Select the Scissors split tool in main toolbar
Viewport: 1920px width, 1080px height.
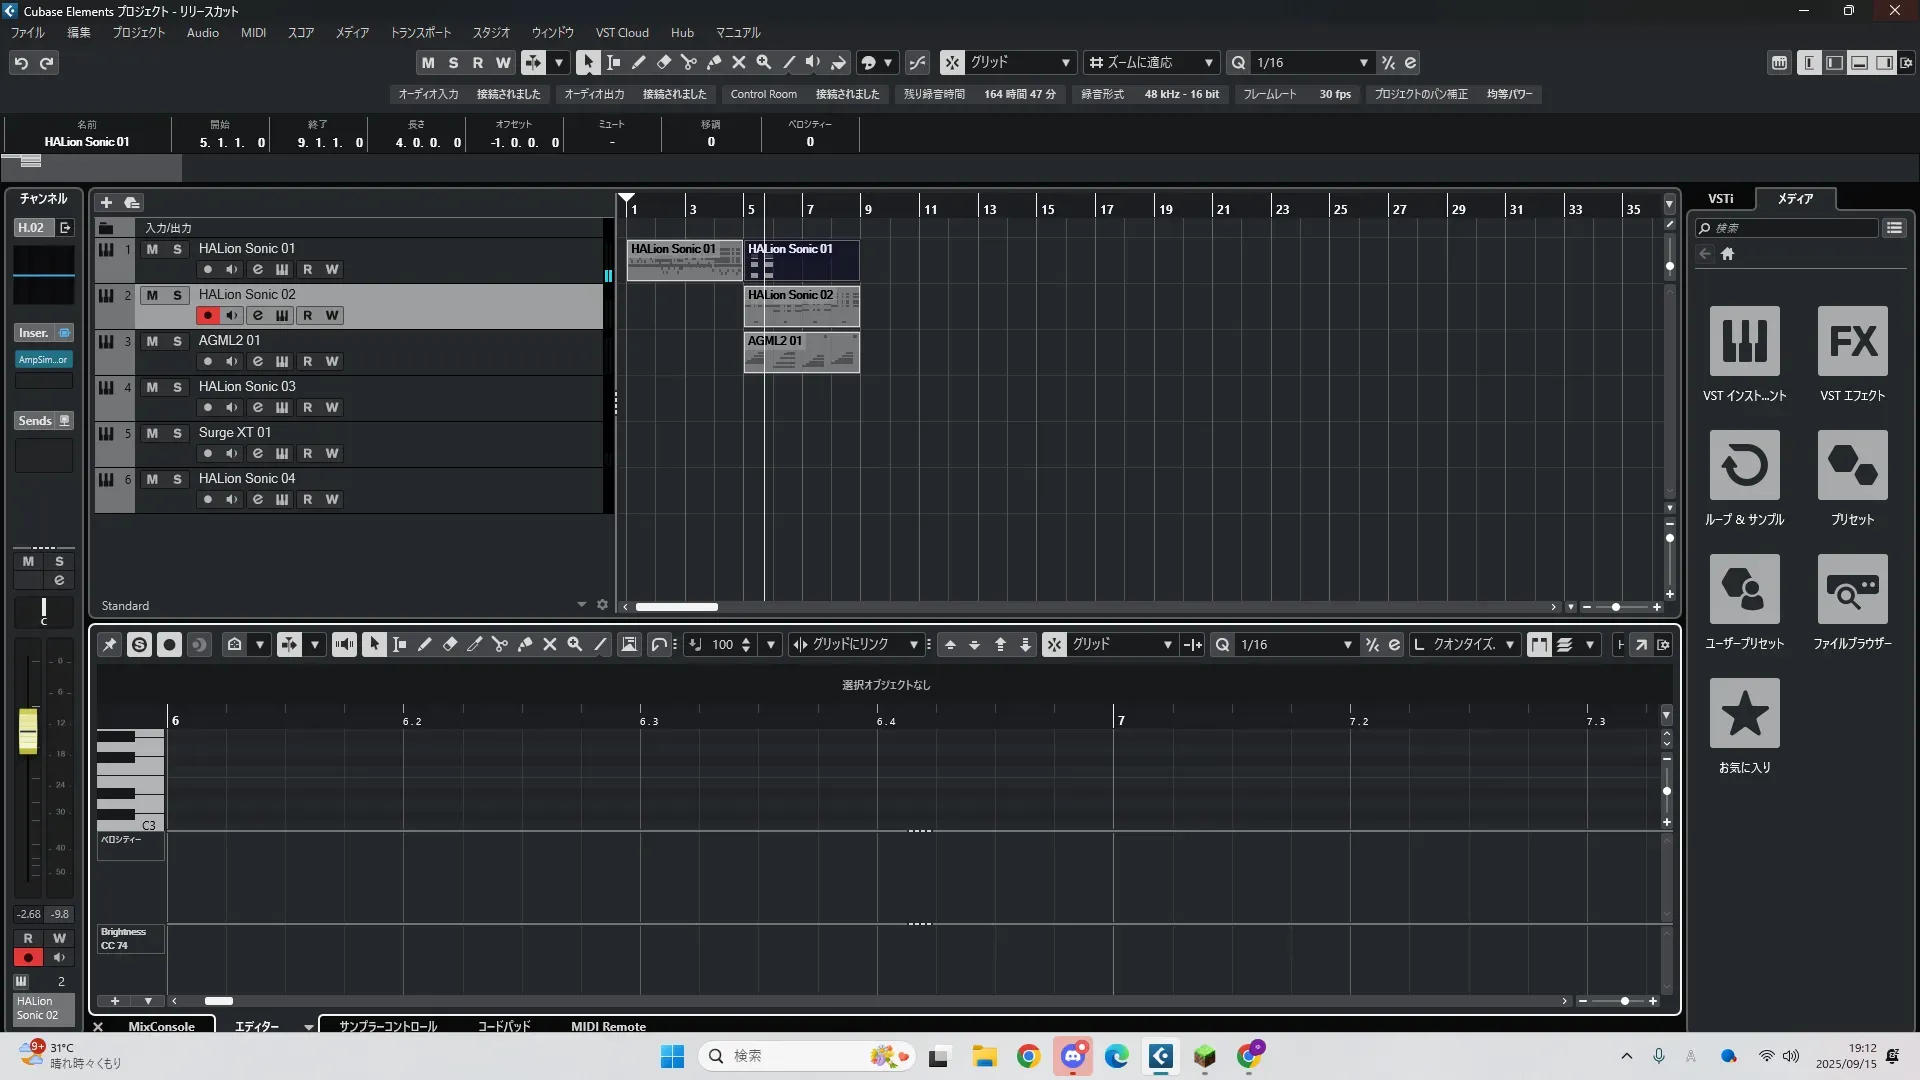coord(689,62)
